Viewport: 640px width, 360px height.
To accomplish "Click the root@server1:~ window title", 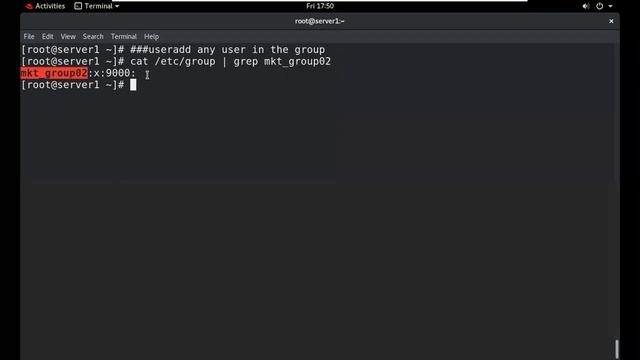I will [320, 21].
